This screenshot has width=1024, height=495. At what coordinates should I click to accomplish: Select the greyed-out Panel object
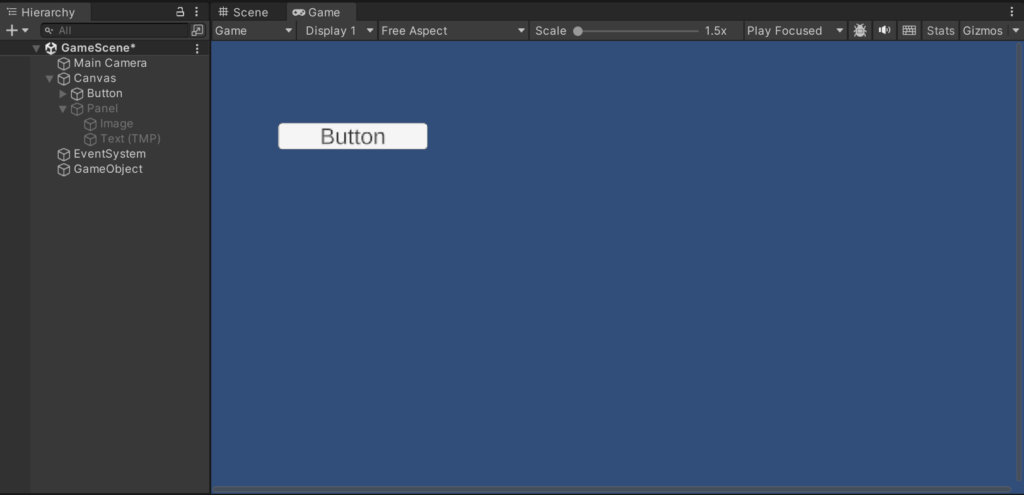(104, 108)
